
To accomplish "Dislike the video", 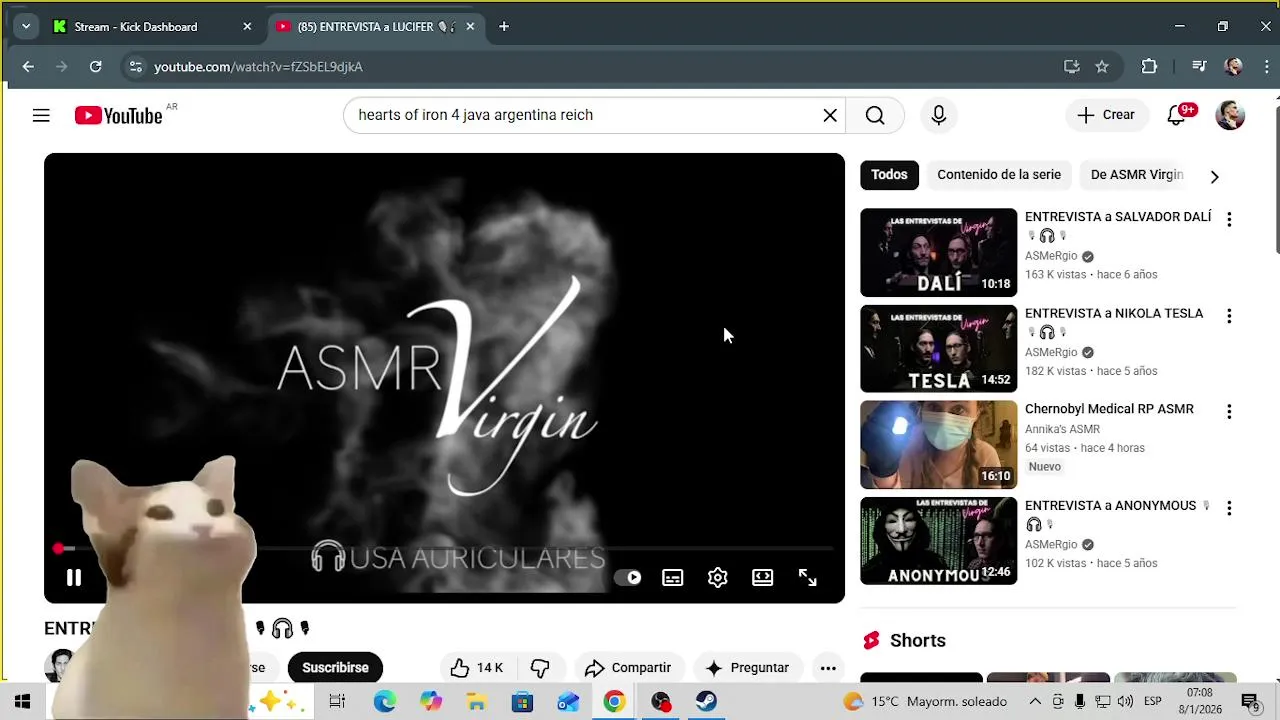I will tap(540, 668).
